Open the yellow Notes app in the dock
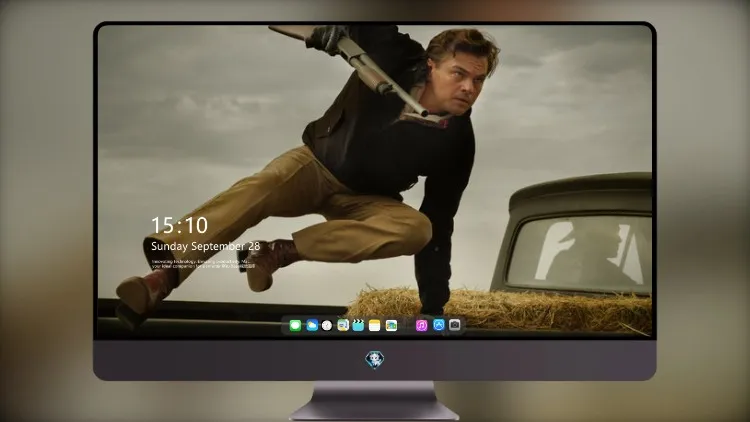Viewport: 750px width, 422px height. [x=375, y=326]
